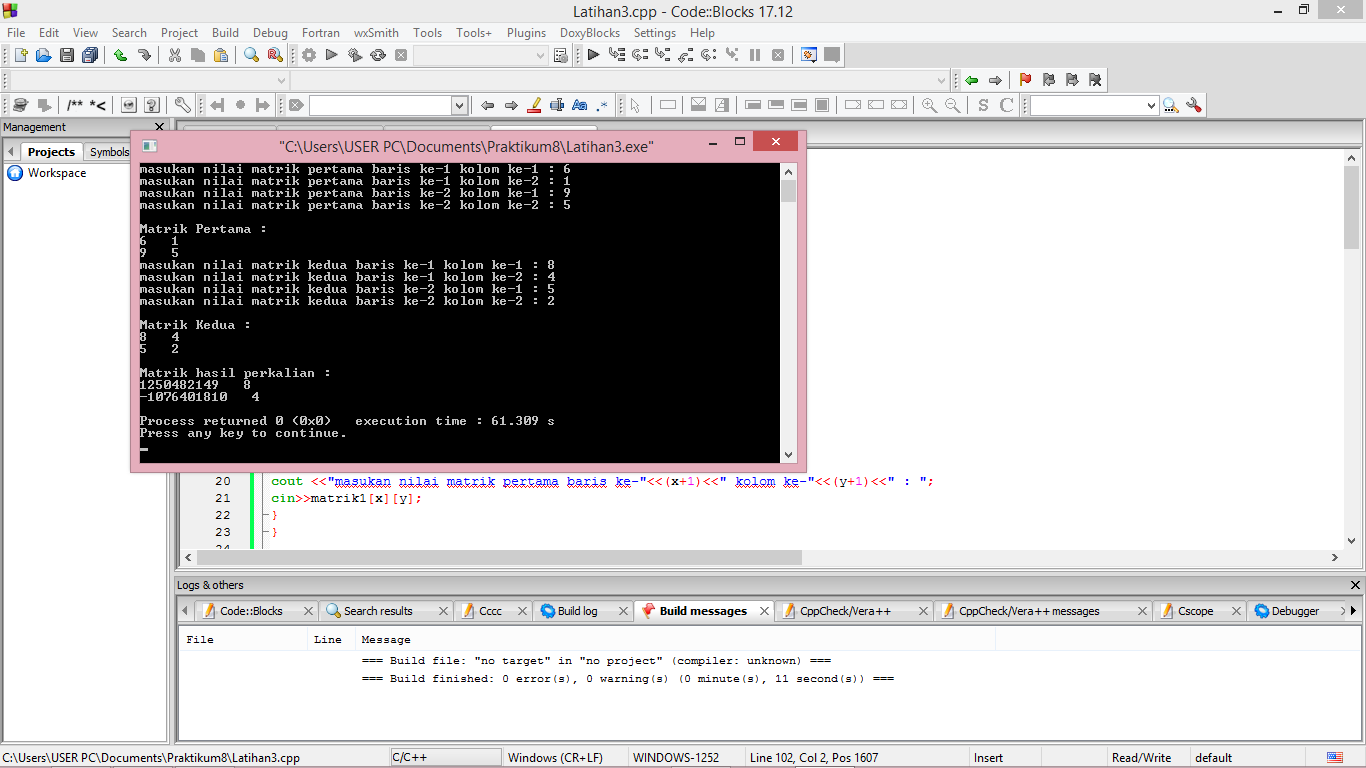Select the Debugger tab in Logs

(x=1295, y=611)
